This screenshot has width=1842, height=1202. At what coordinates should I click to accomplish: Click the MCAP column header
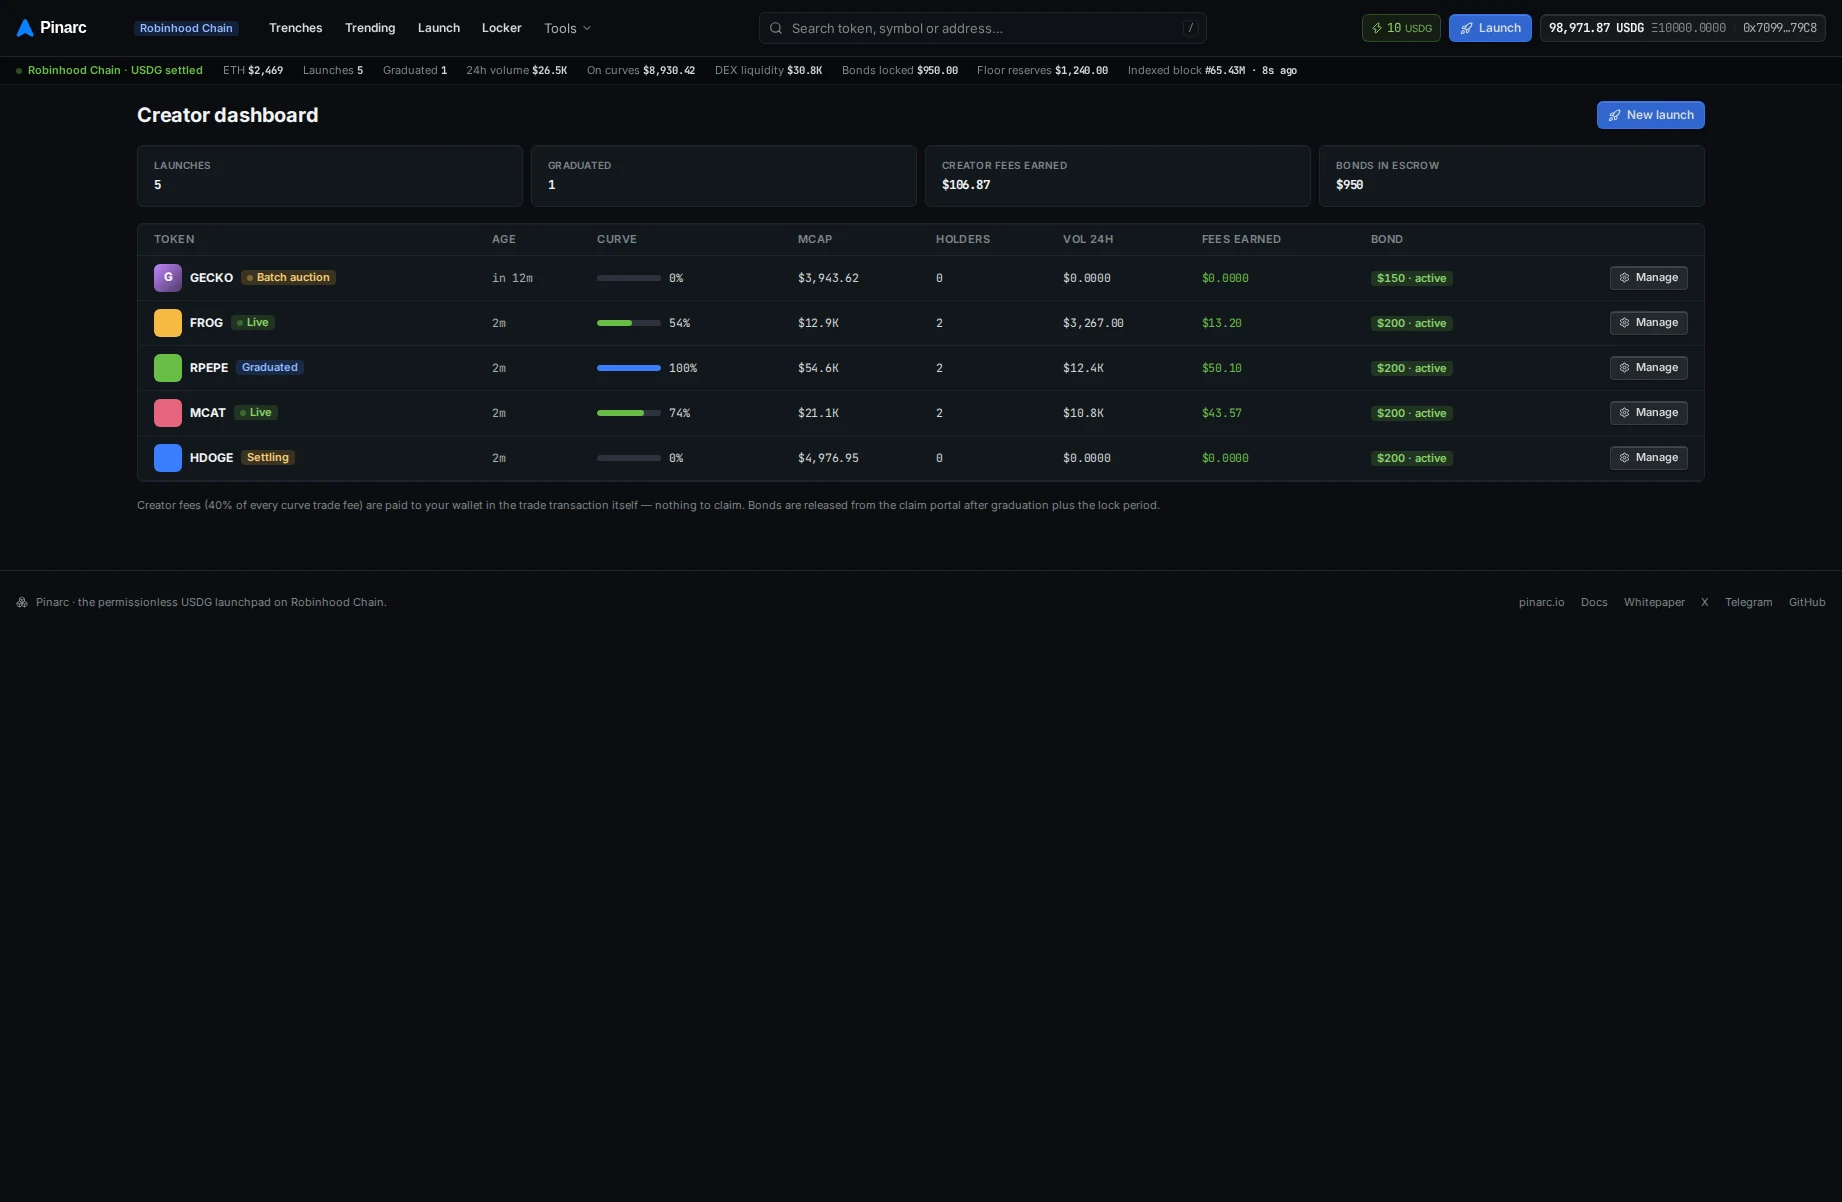click(x=815, y=240)
